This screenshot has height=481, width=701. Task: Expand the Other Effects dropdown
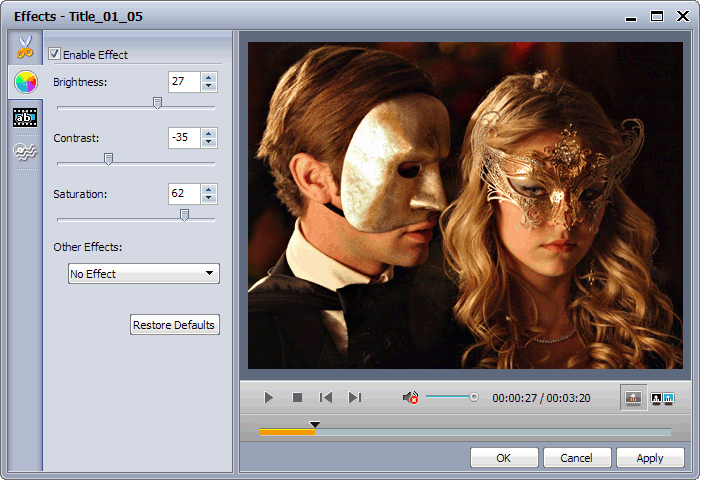tap(144, 273)
